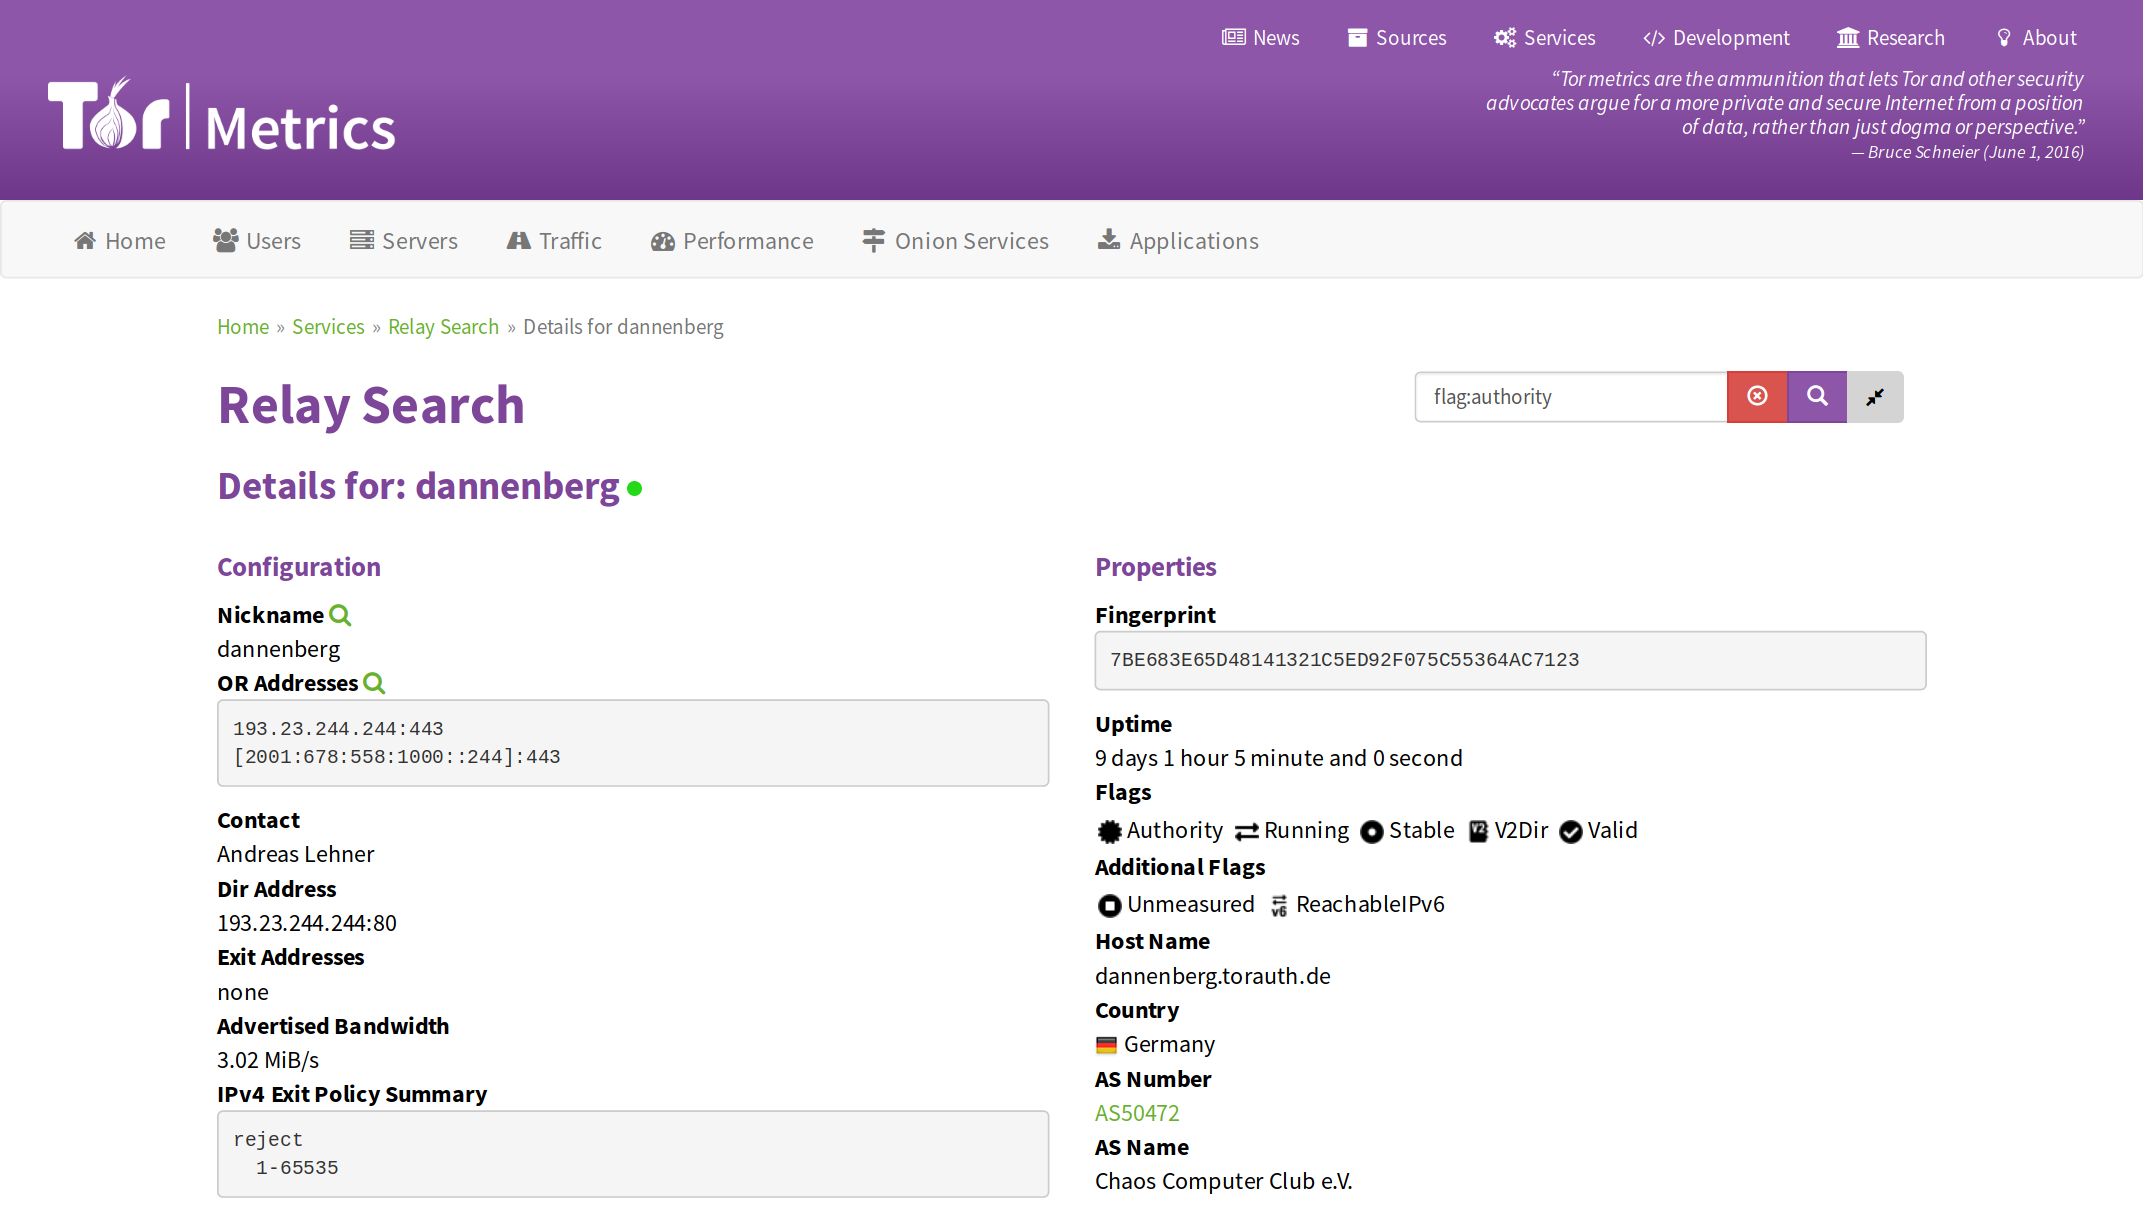This screenshot has height=1206, width=2143.
Task: Select host name dannenberg.torauth.de
Action: point(1213,976)
